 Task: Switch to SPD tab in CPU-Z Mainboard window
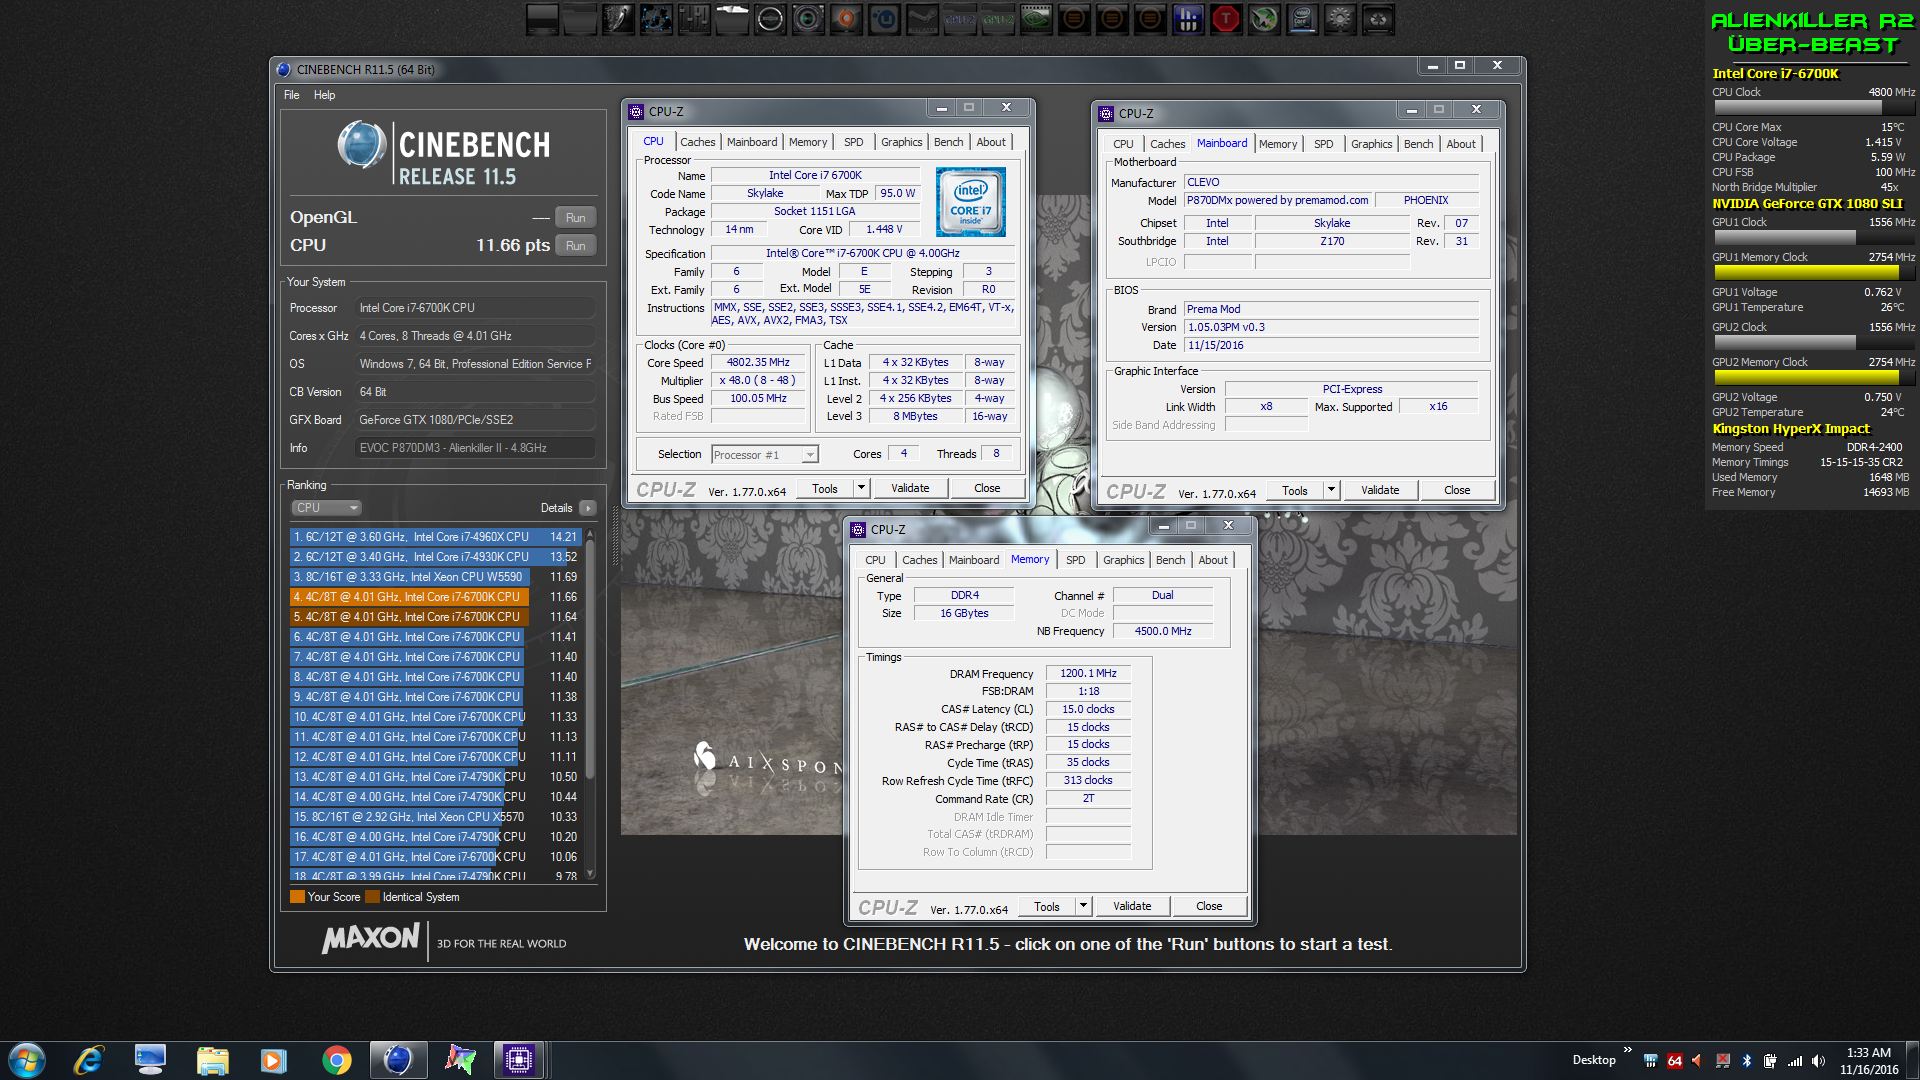pos(1323,144)
